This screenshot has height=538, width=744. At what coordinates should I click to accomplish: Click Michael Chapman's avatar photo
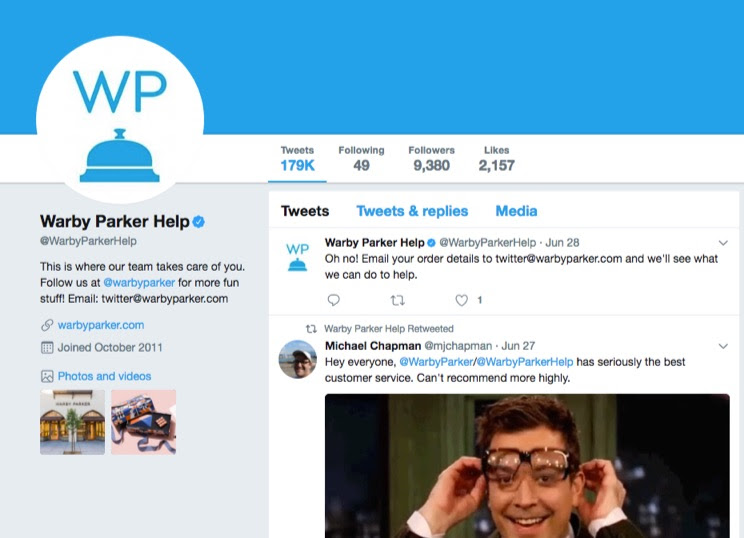coord(298,359)
